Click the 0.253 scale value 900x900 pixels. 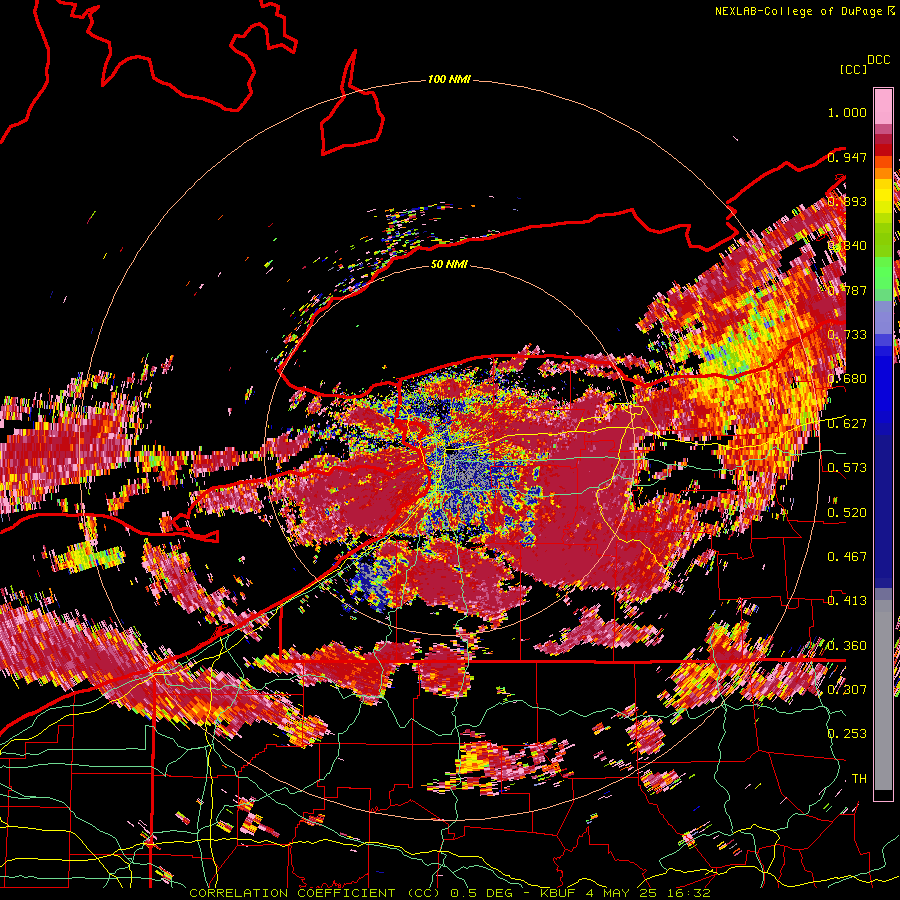[847, 734]
